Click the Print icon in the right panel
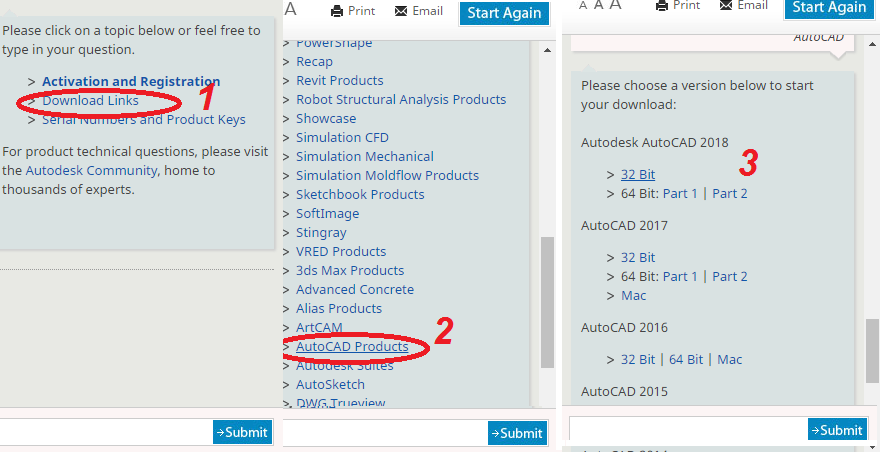Screen dimensions: 880x454 tap(662, 6)
